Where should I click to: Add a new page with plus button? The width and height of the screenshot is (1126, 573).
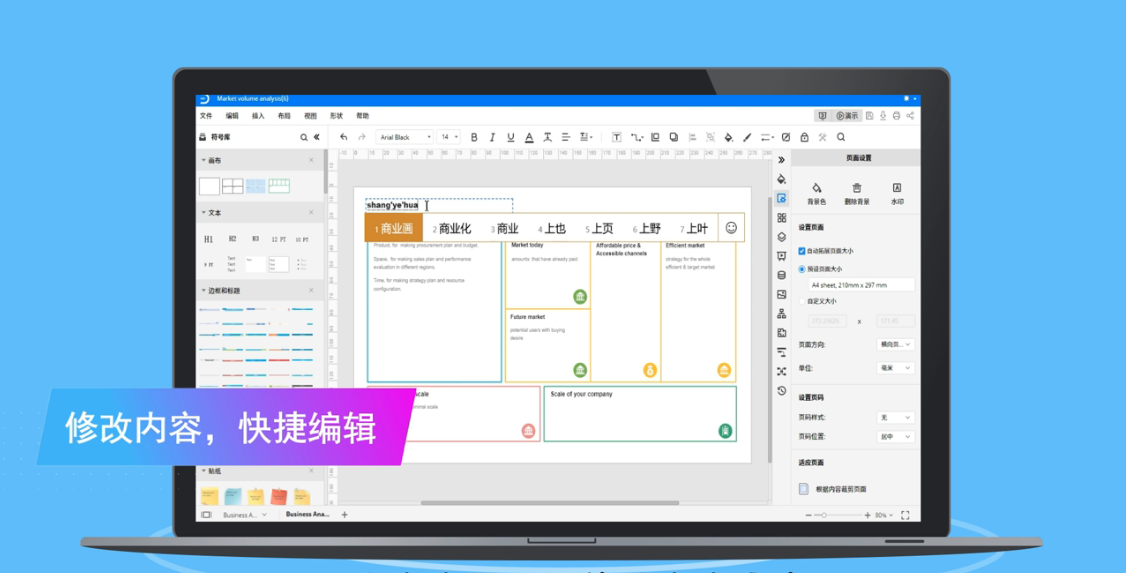344,515
